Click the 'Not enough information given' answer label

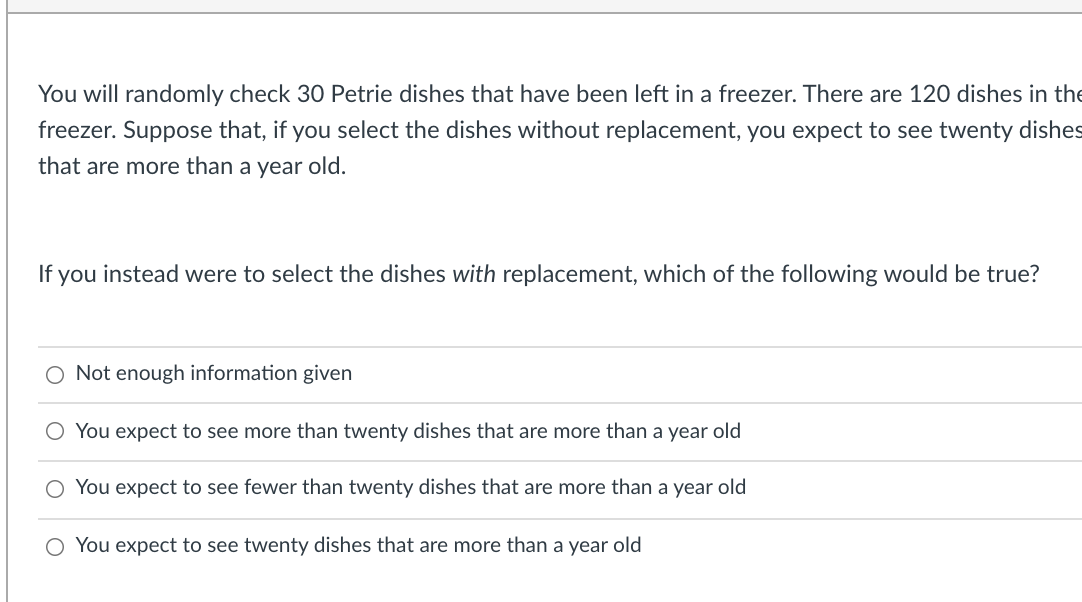[x=214, y=373]
